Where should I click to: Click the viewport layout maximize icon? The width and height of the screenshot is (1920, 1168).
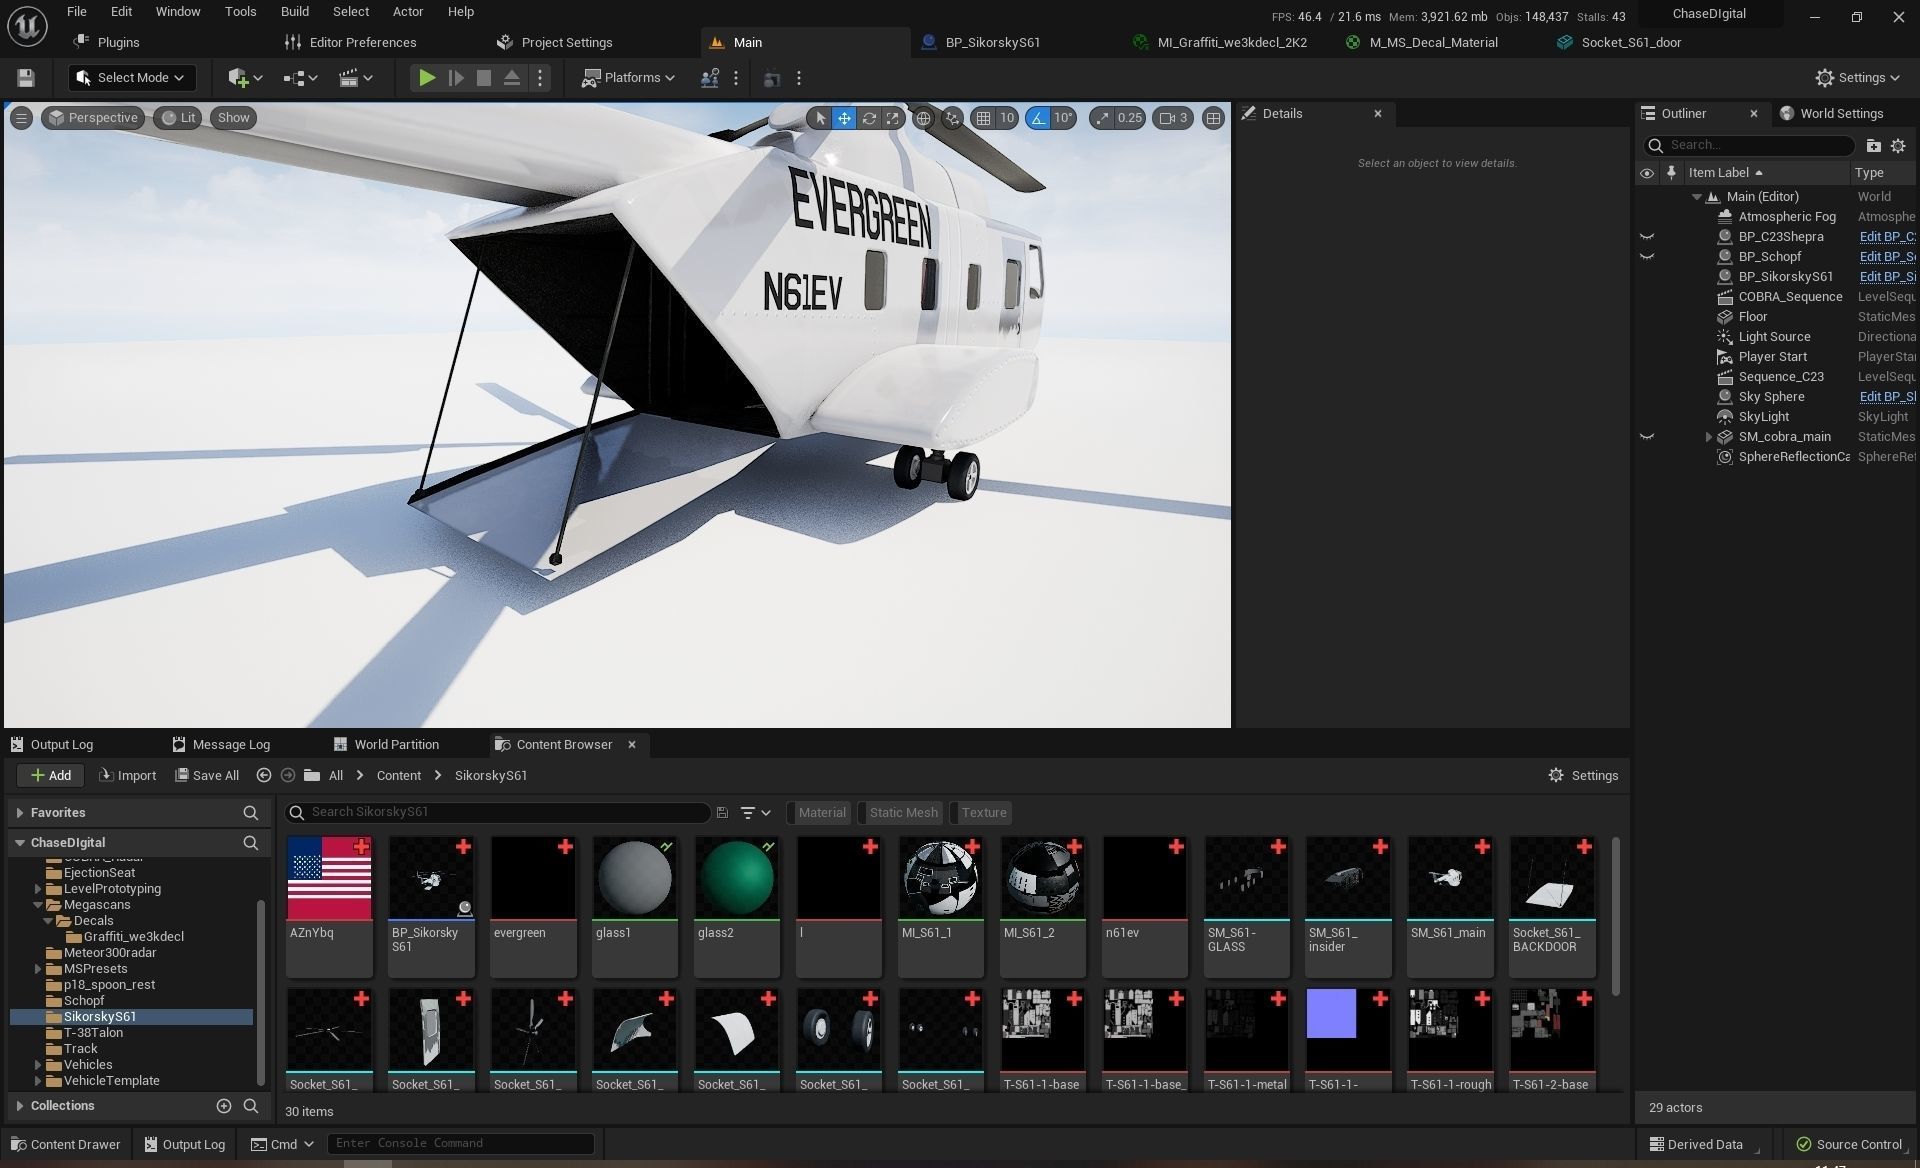1213,118
